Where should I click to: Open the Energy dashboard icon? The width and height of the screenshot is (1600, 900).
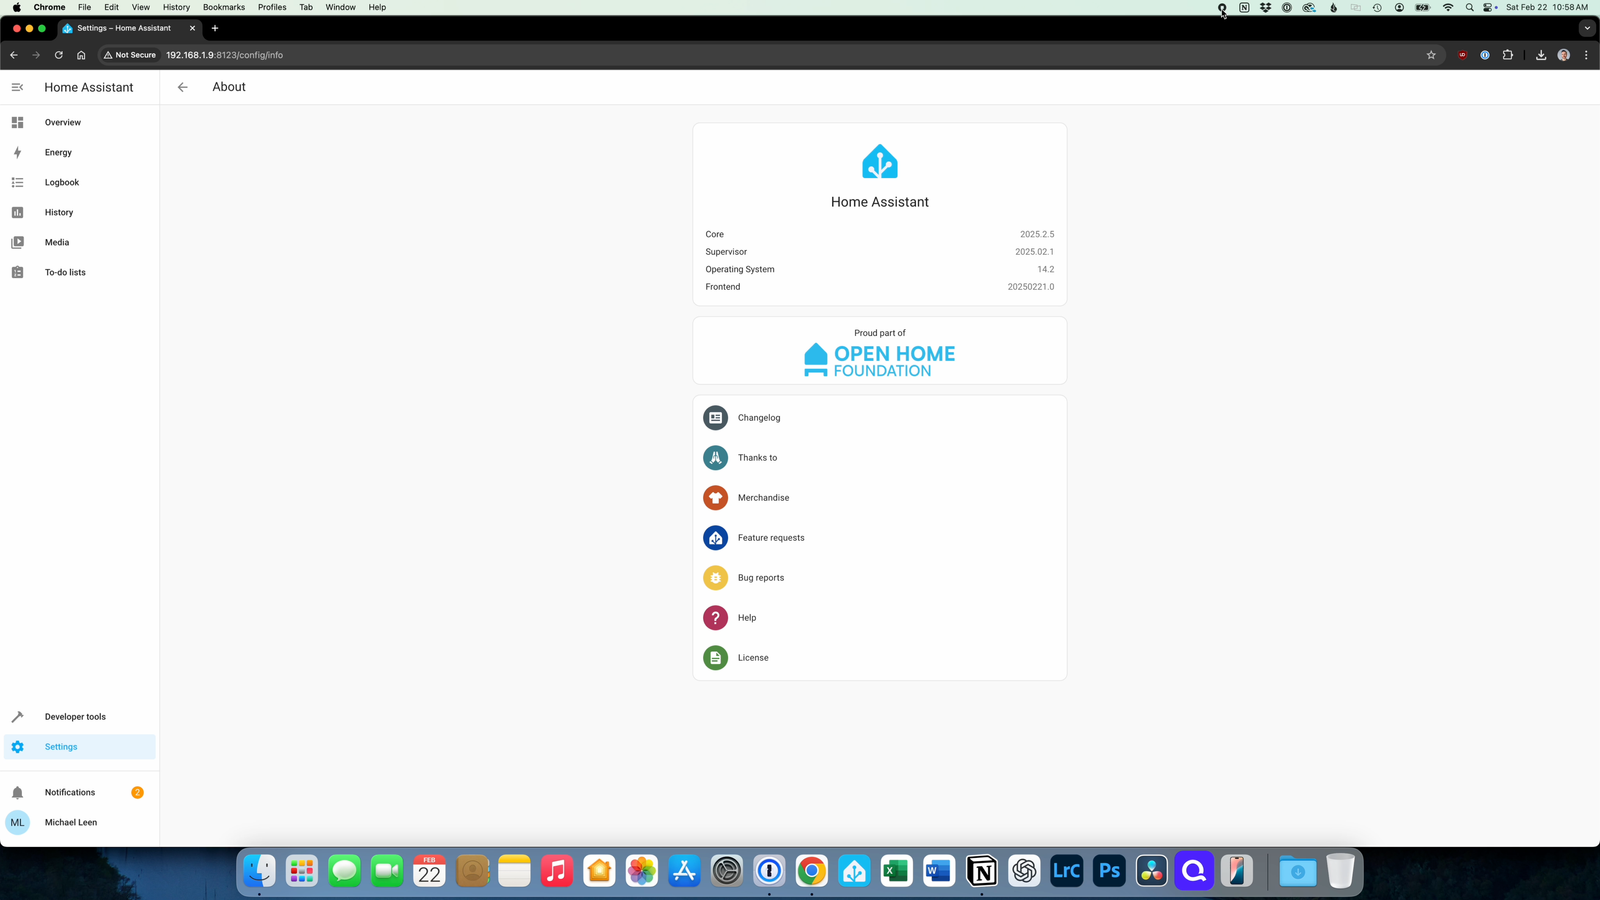pyautogui.click(x=17, y=153)
